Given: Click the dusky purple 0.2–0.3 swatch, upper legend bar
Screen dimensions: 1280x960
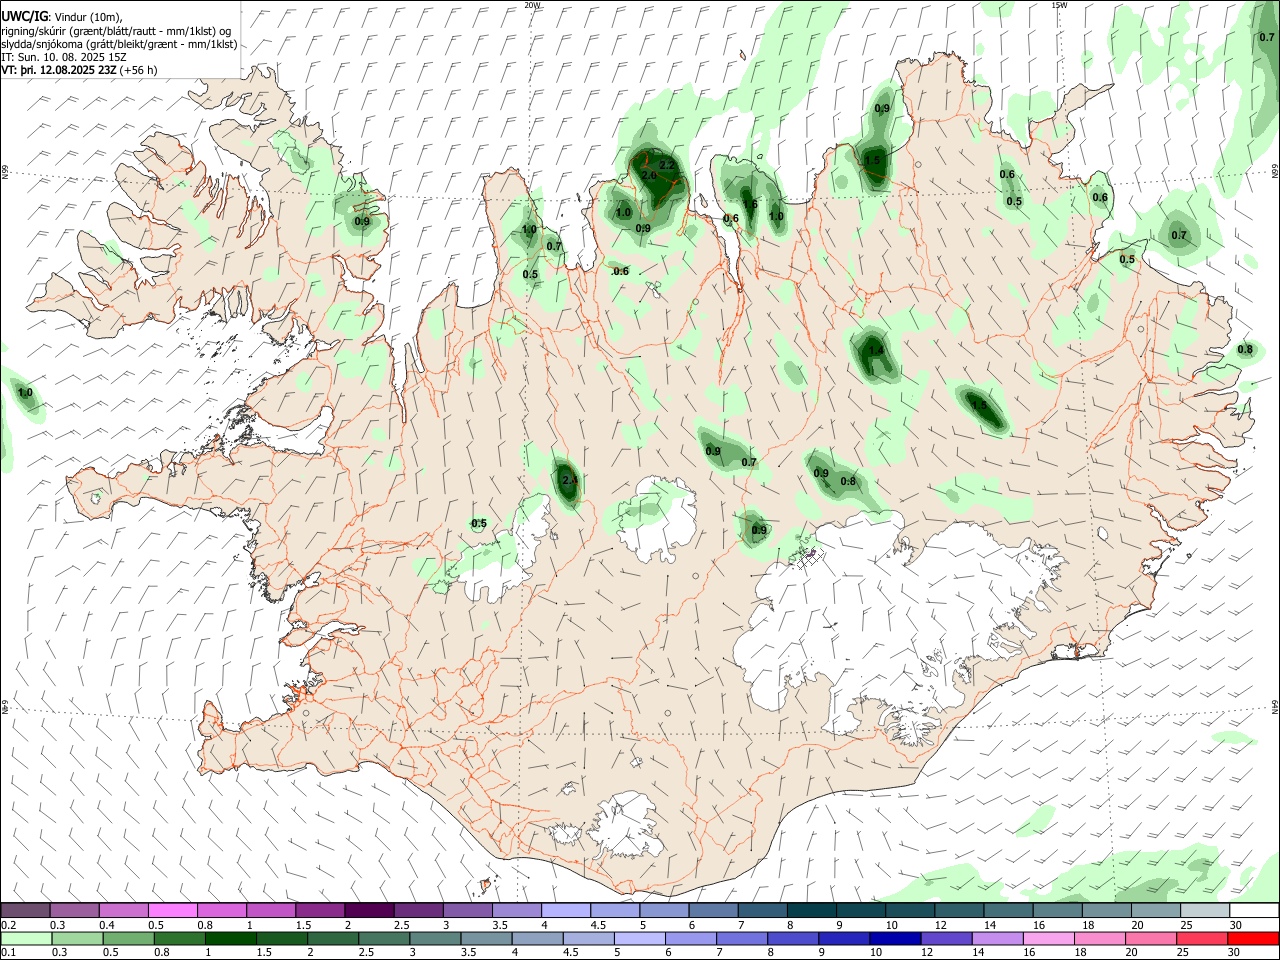Looking at the screenshot, I should [26, 911].
